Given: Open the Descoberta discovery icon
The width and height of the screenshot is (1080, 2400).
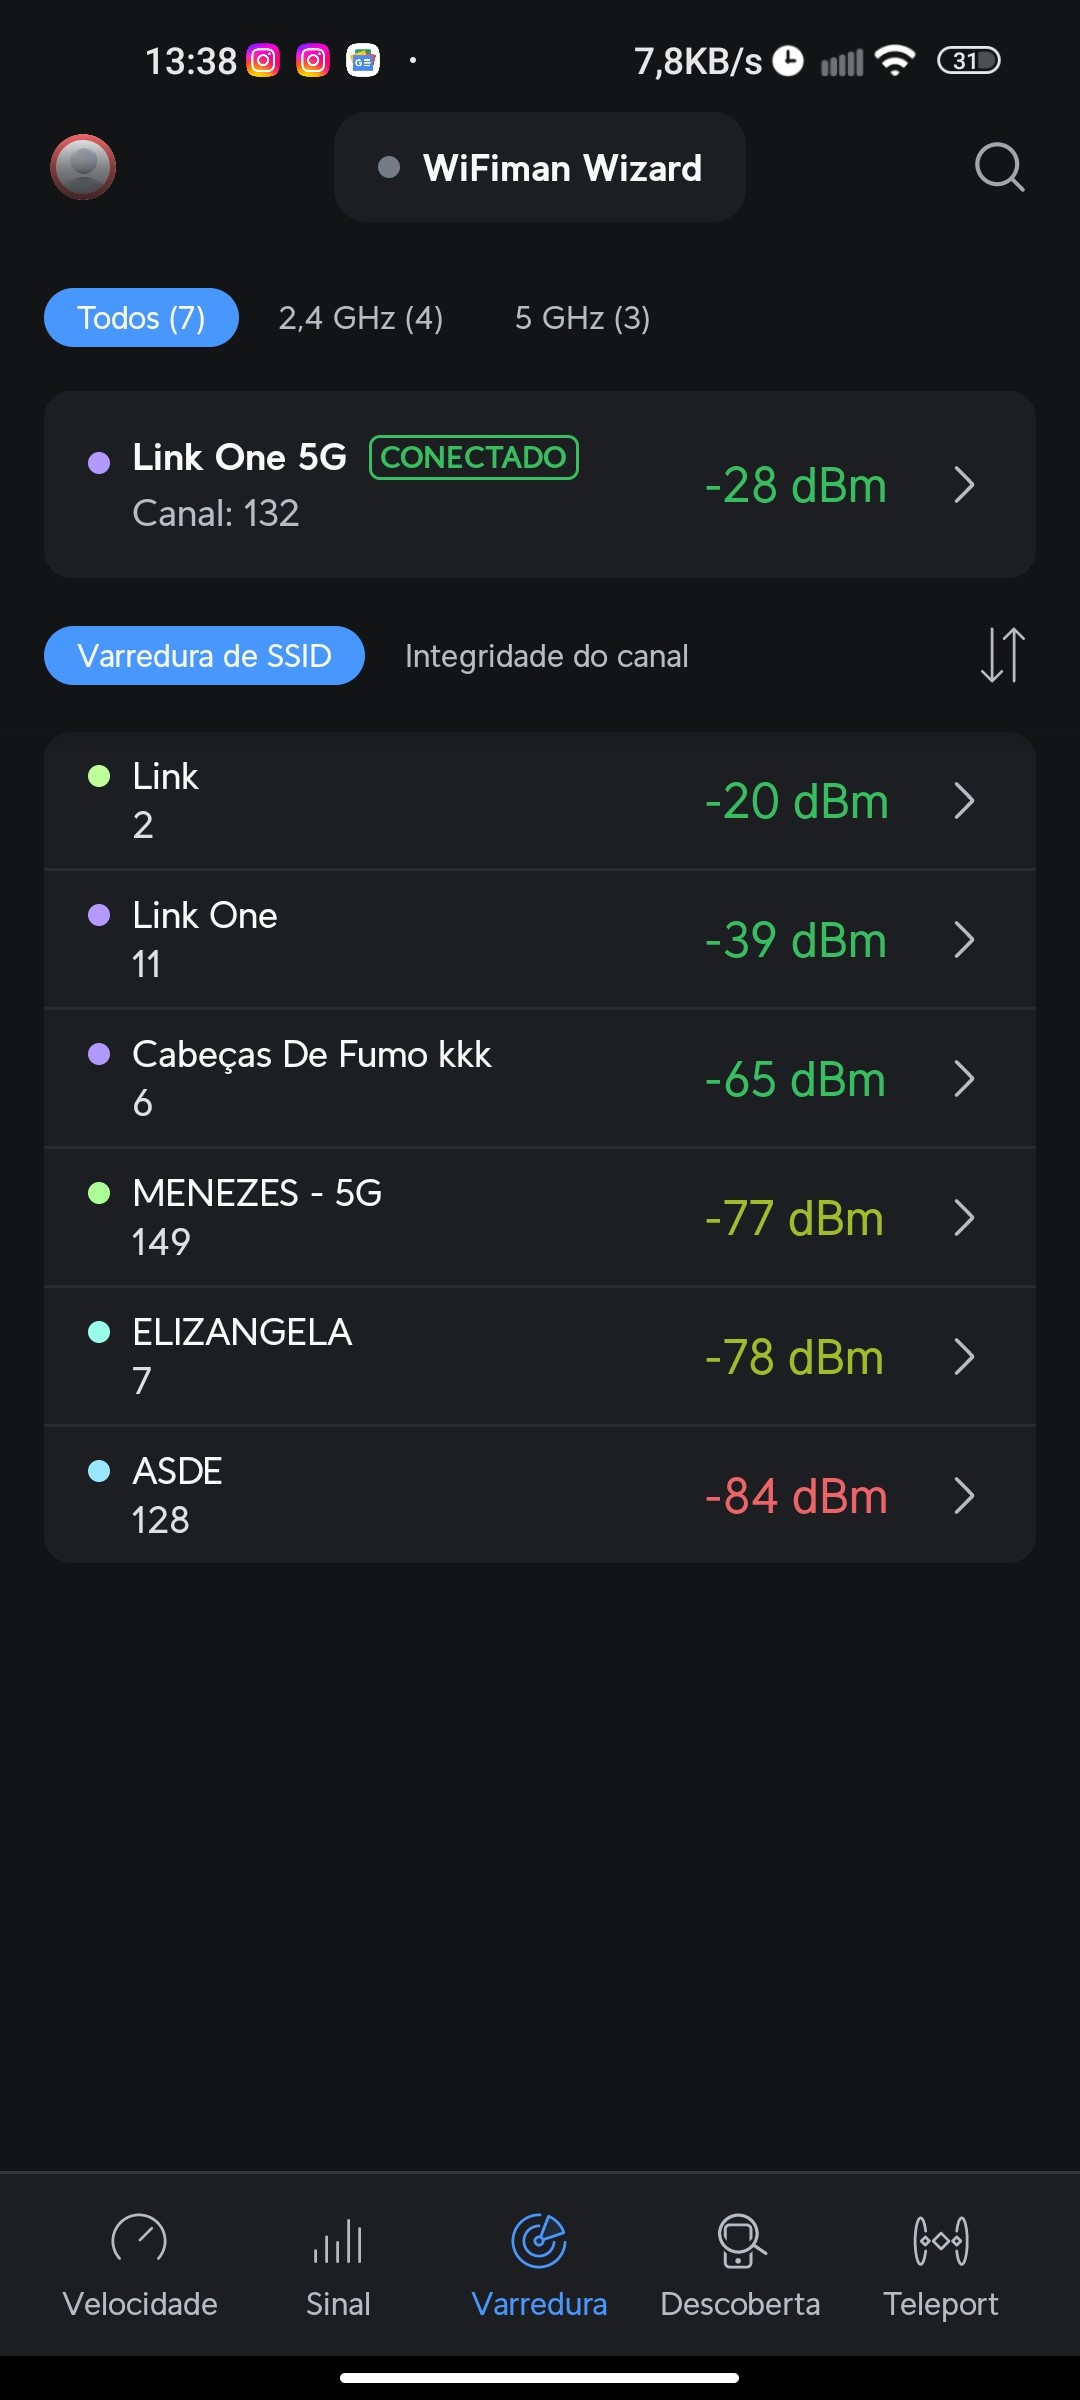Looking at the screenshot, I should (740, 2240).
